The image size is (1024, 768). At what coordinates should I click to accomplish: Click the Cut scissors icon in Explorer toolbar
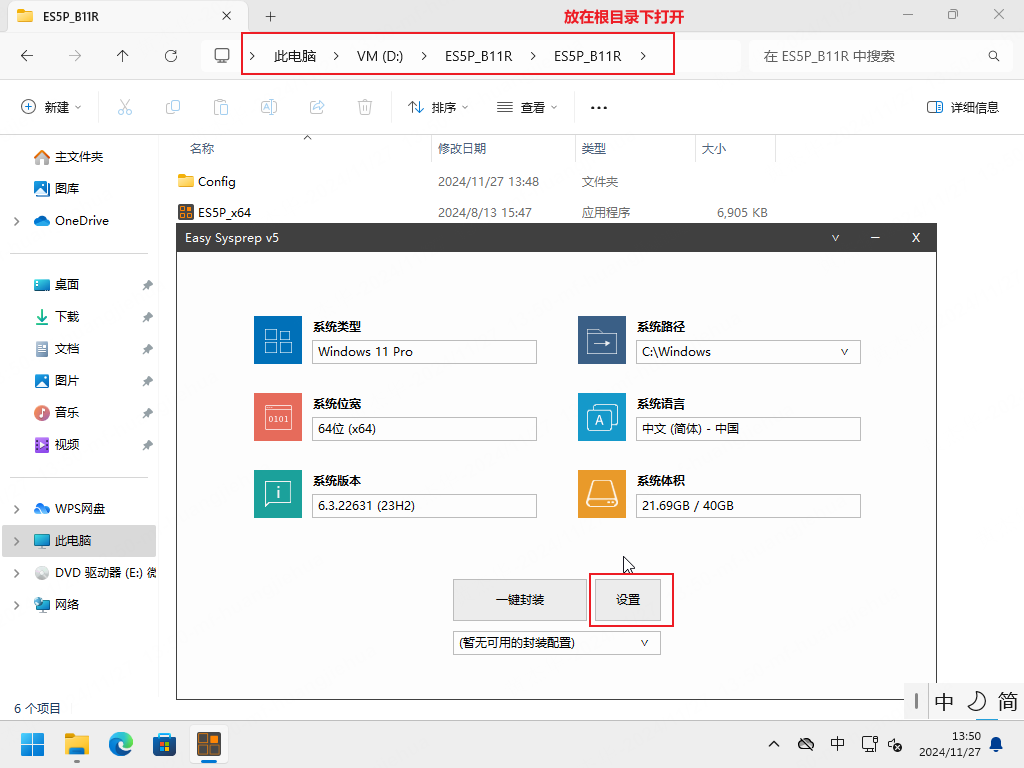[x=125, y=107]
